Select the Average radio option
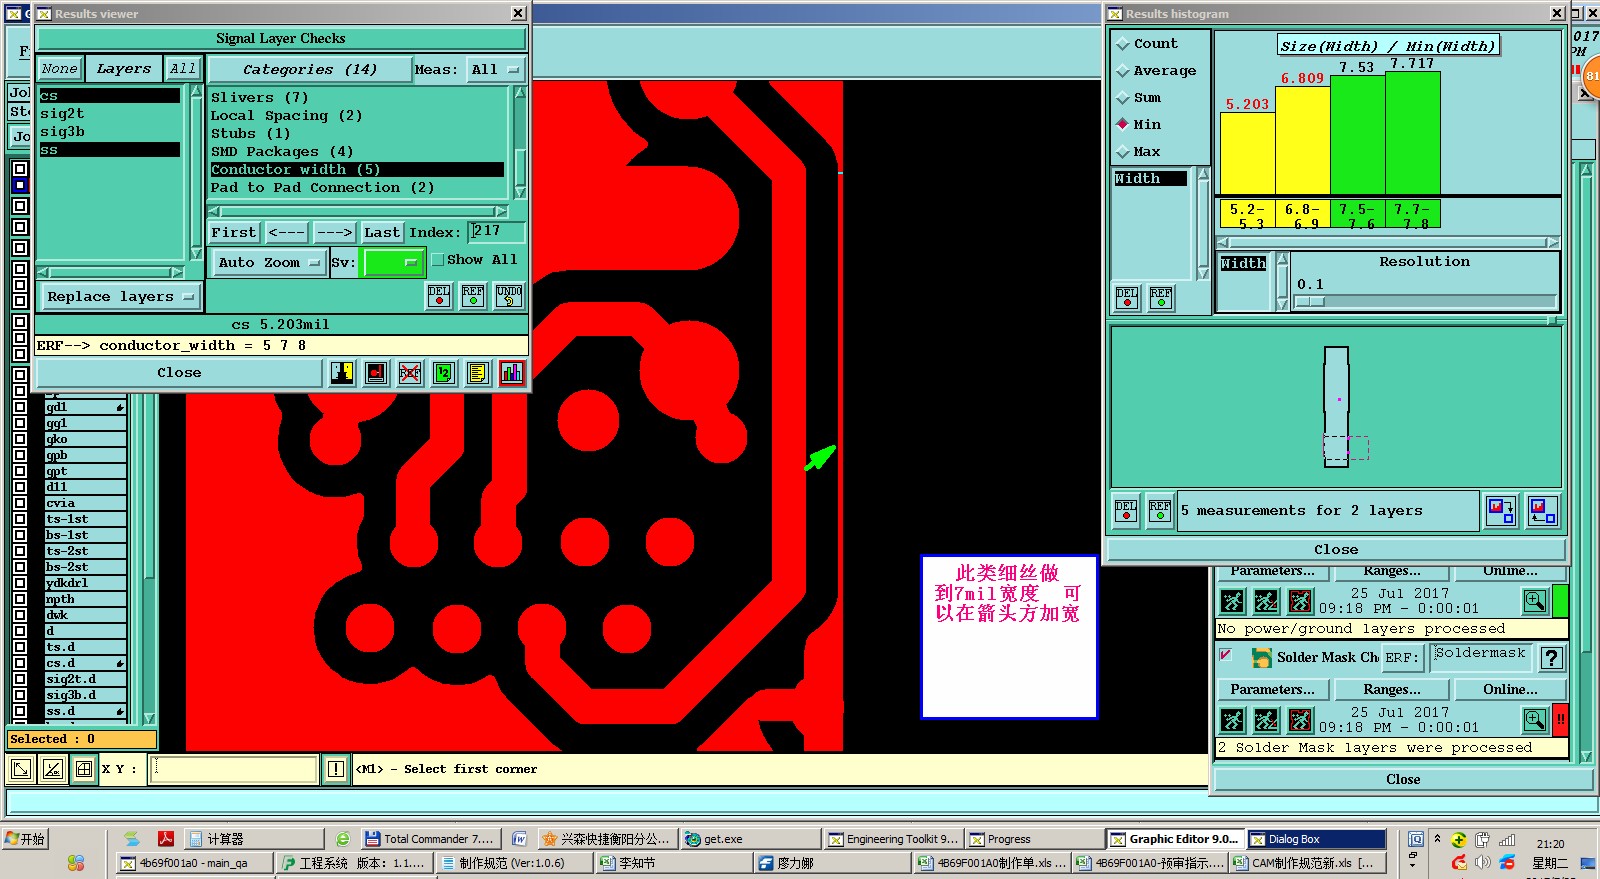 (x=1123, y=71)
